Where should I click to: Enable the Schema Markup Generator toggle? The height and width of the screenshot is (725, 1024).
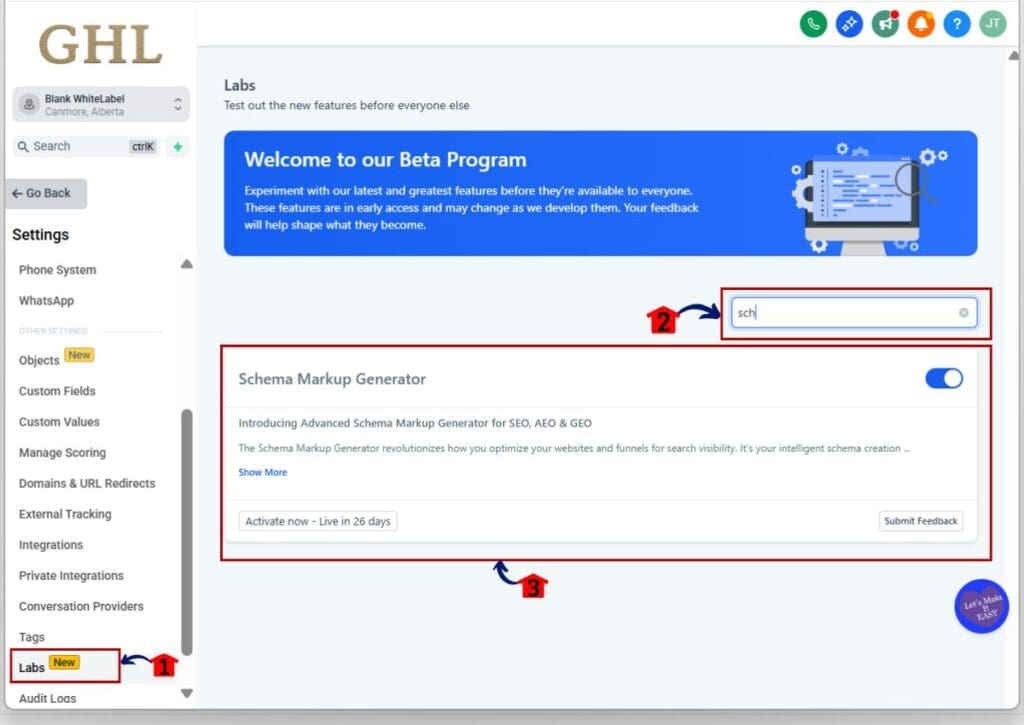943,378
